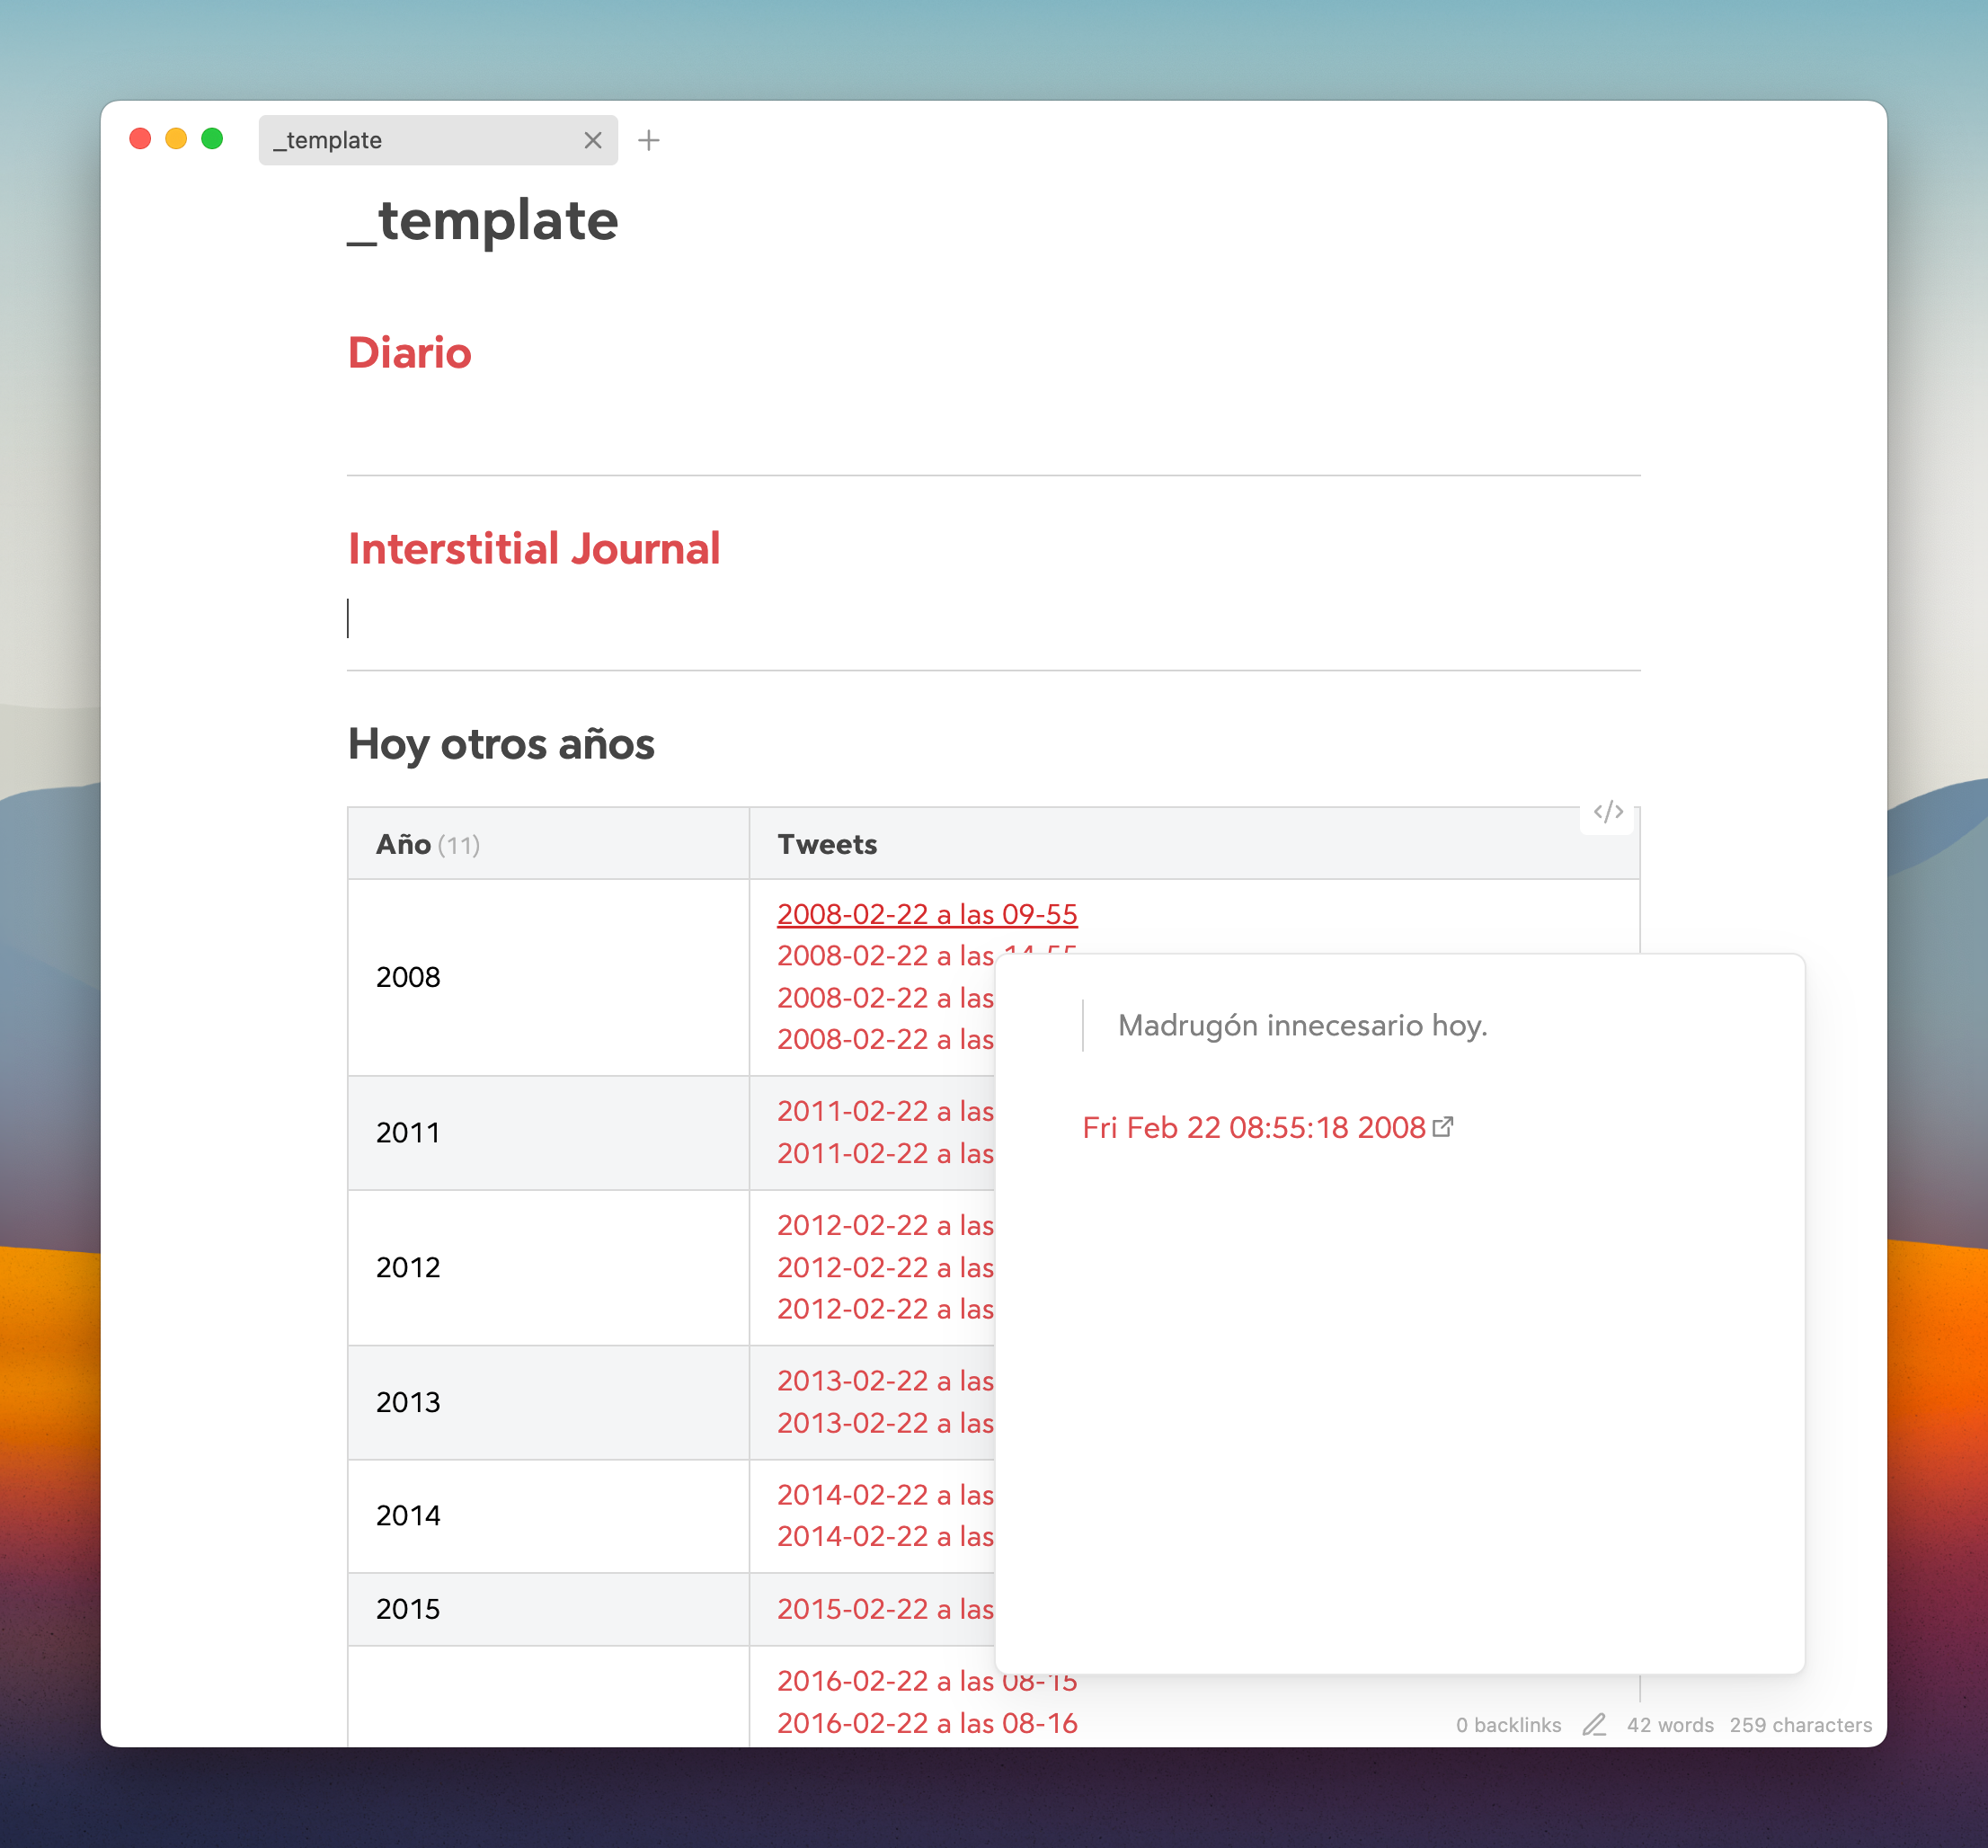The height and width of the screenshot is (1848, 1988).
Task: Show 0 backlinks in status bar
Action: [x=1508, y=1725]
